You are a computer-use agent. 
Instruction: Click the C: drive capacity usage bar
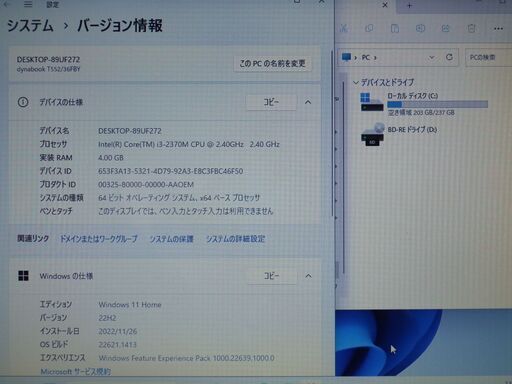[437, 105]
